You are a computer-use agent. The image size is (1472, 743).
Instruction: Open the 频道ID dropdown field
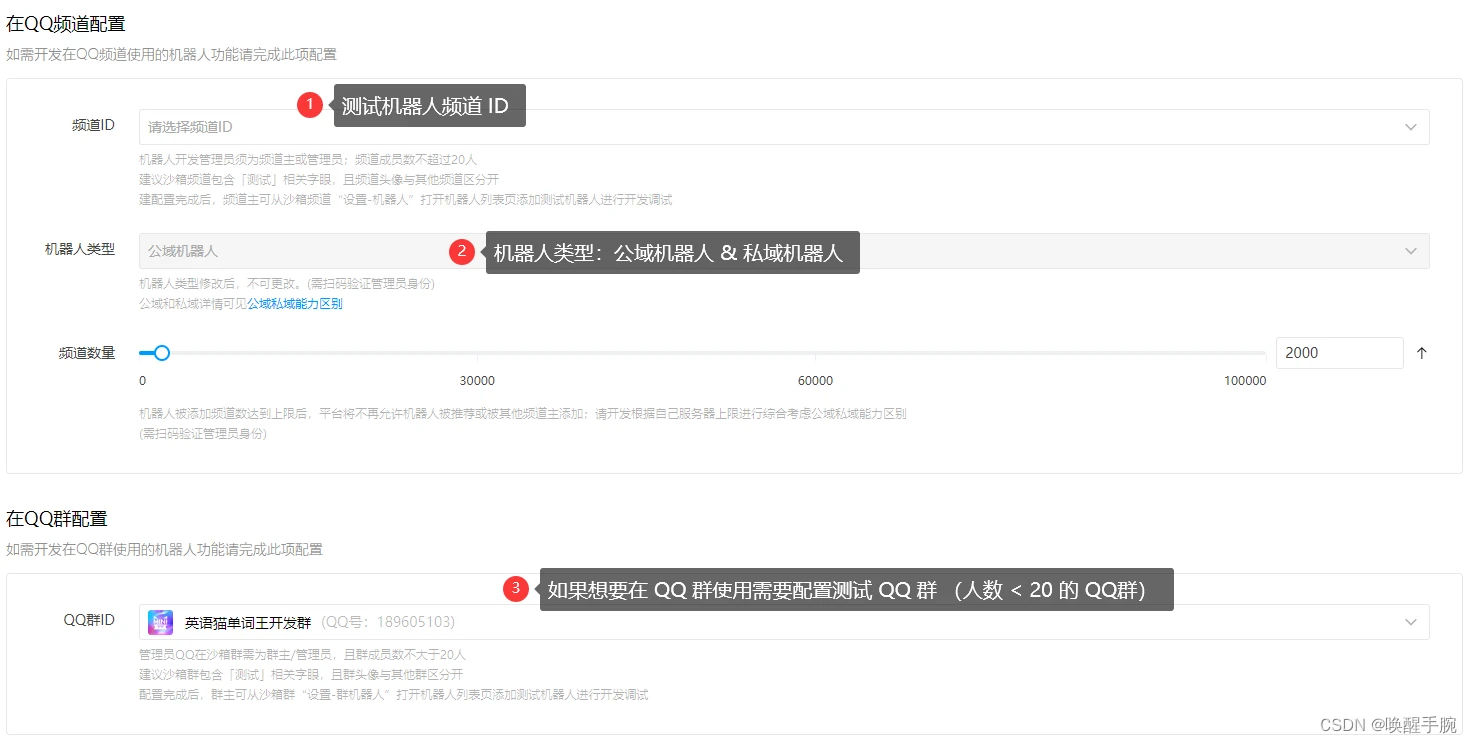(x=784, y=127)
